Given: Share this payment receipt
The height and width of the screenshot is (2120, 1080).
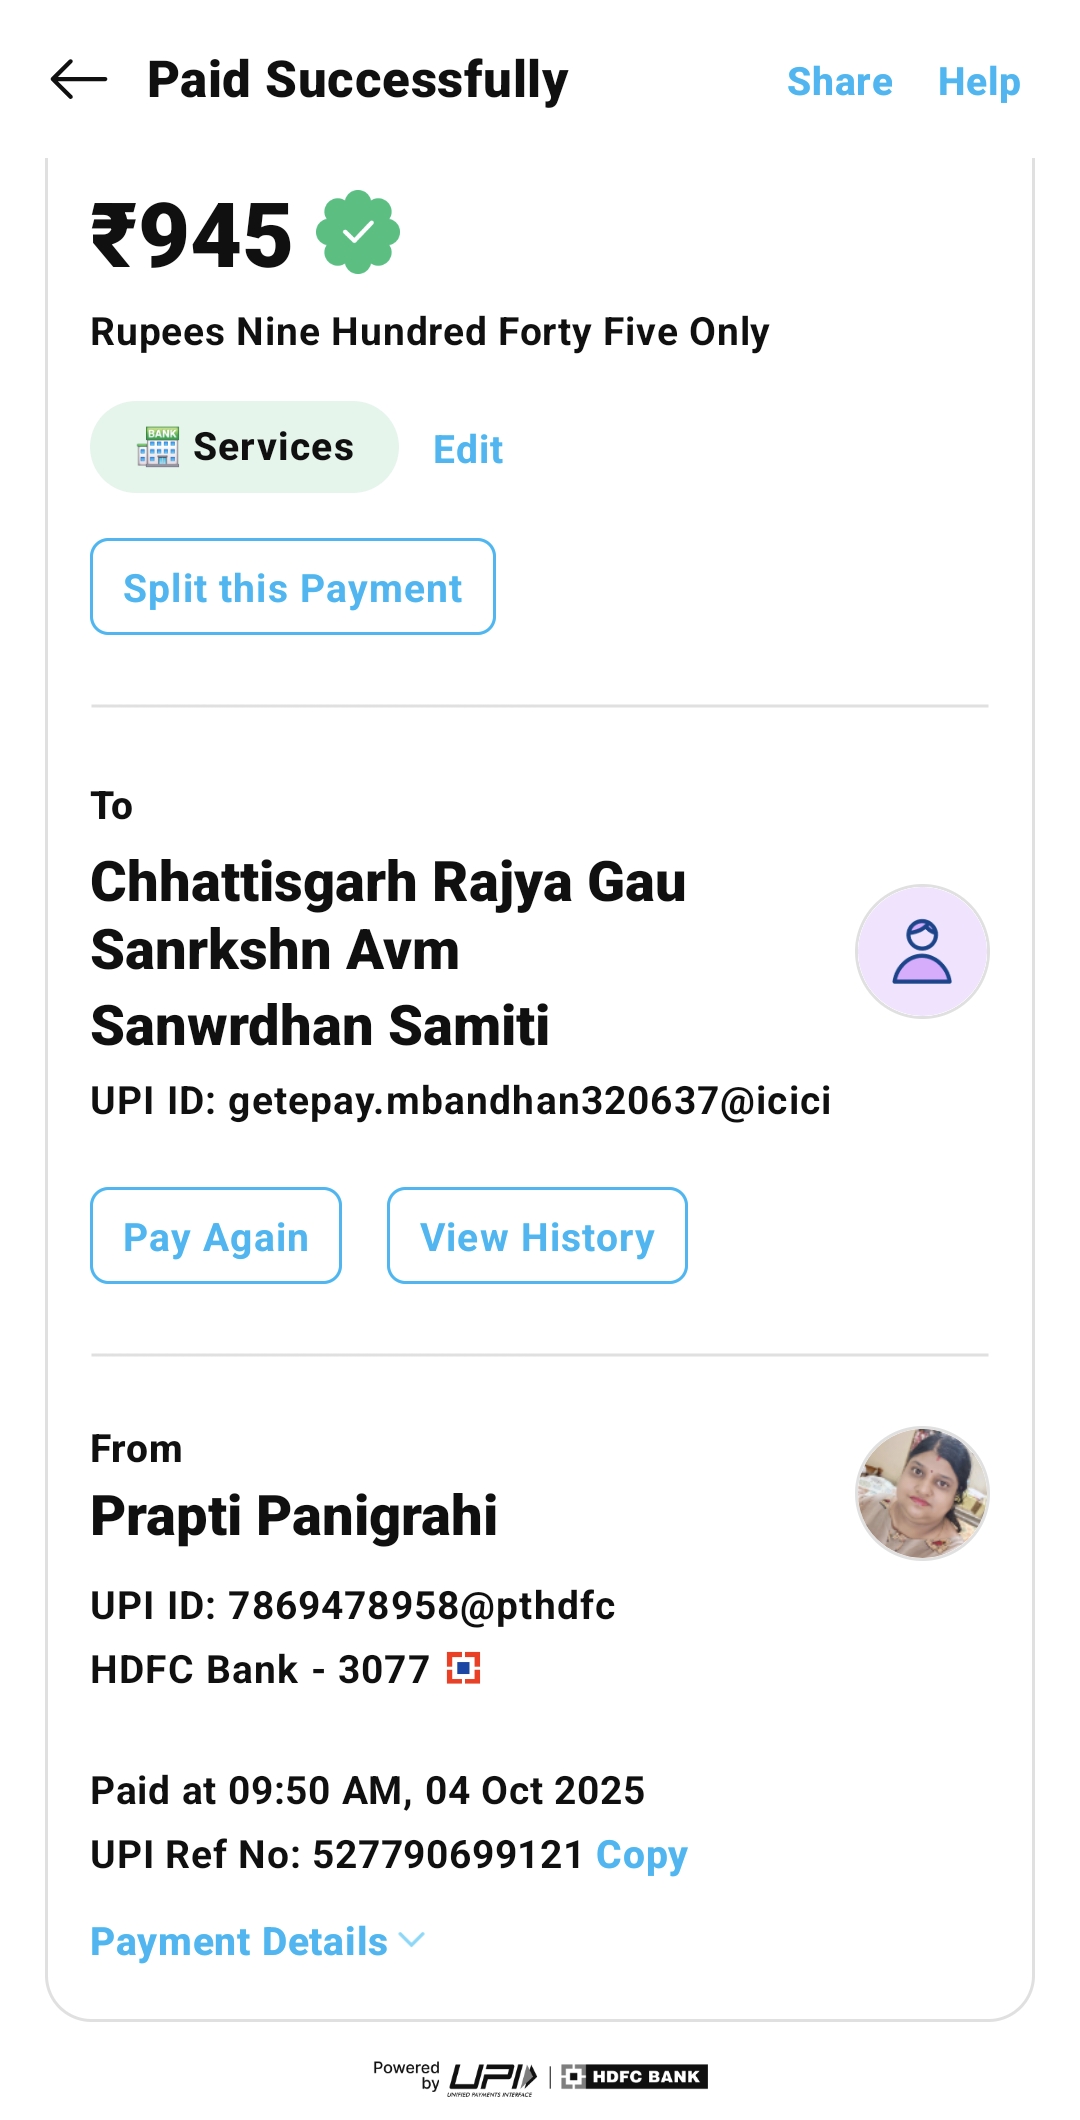Looking at the screenshot, I should [839, 82].
